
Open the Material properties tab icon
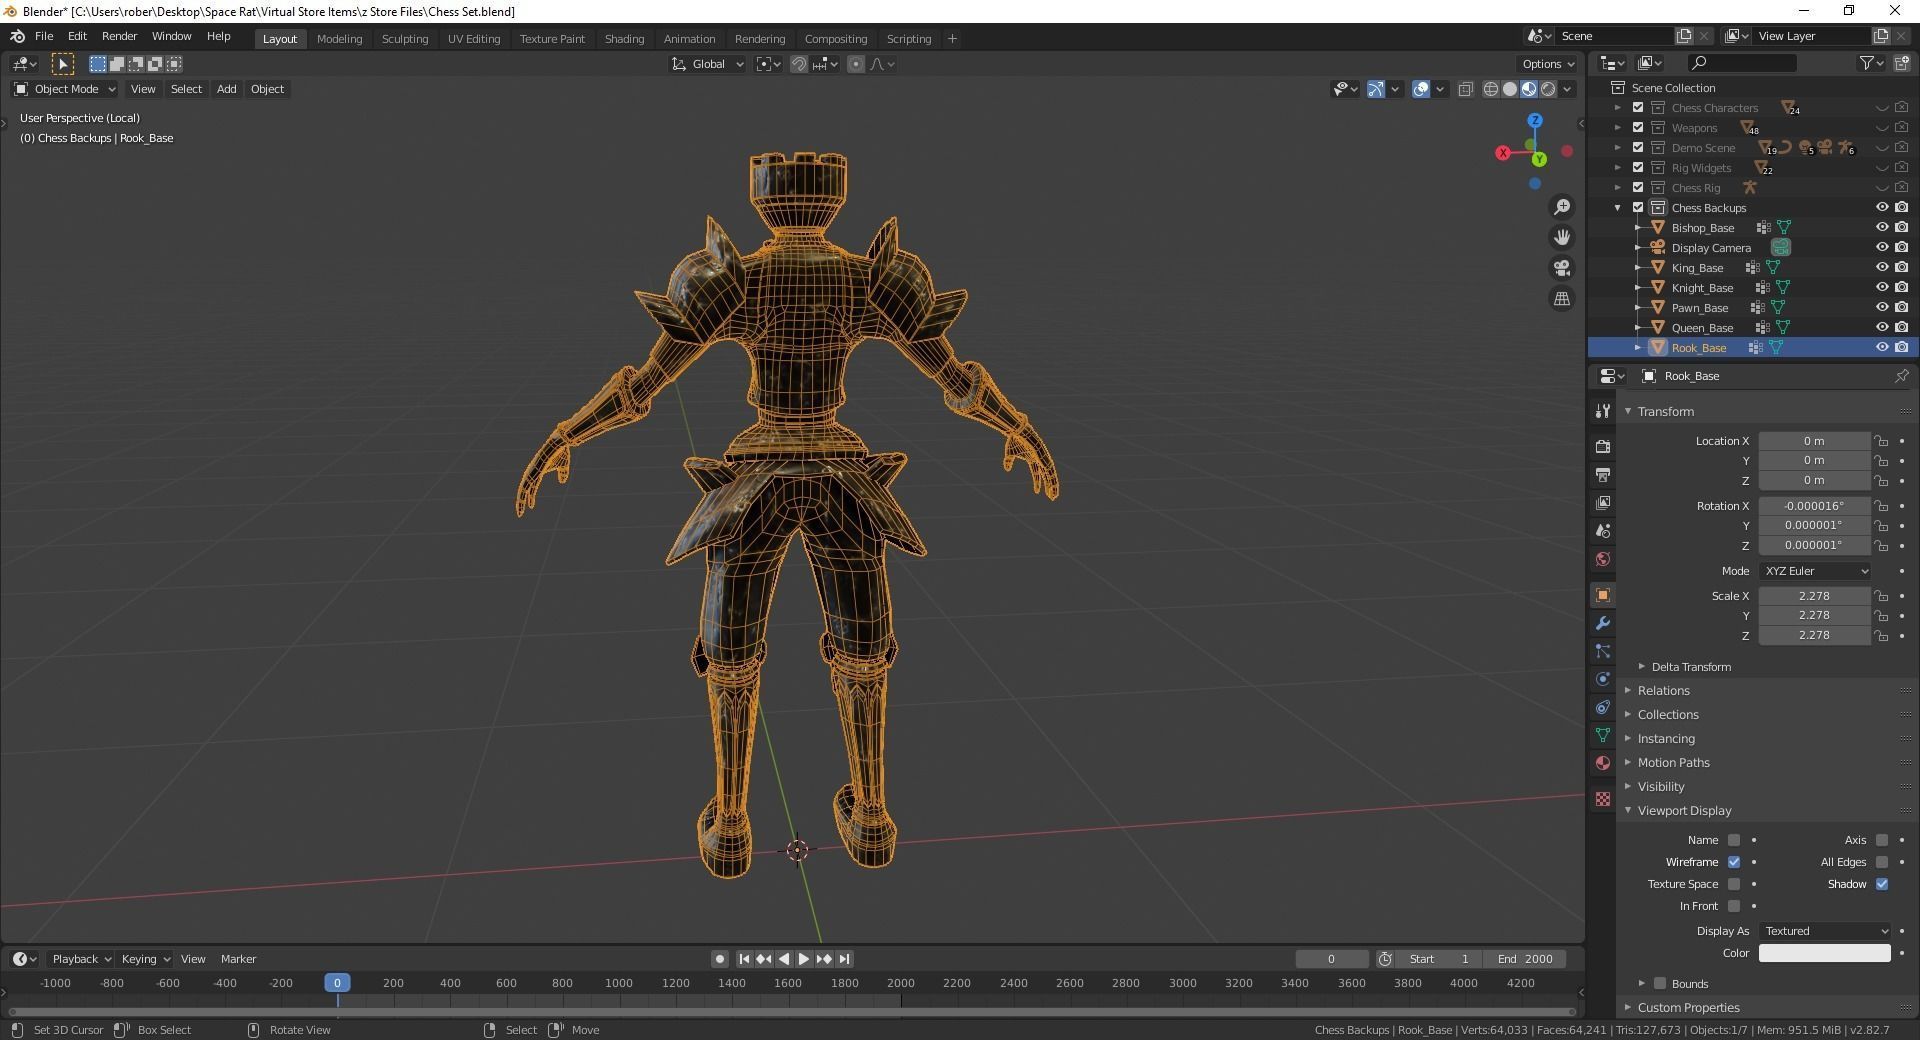[1603, 763]
